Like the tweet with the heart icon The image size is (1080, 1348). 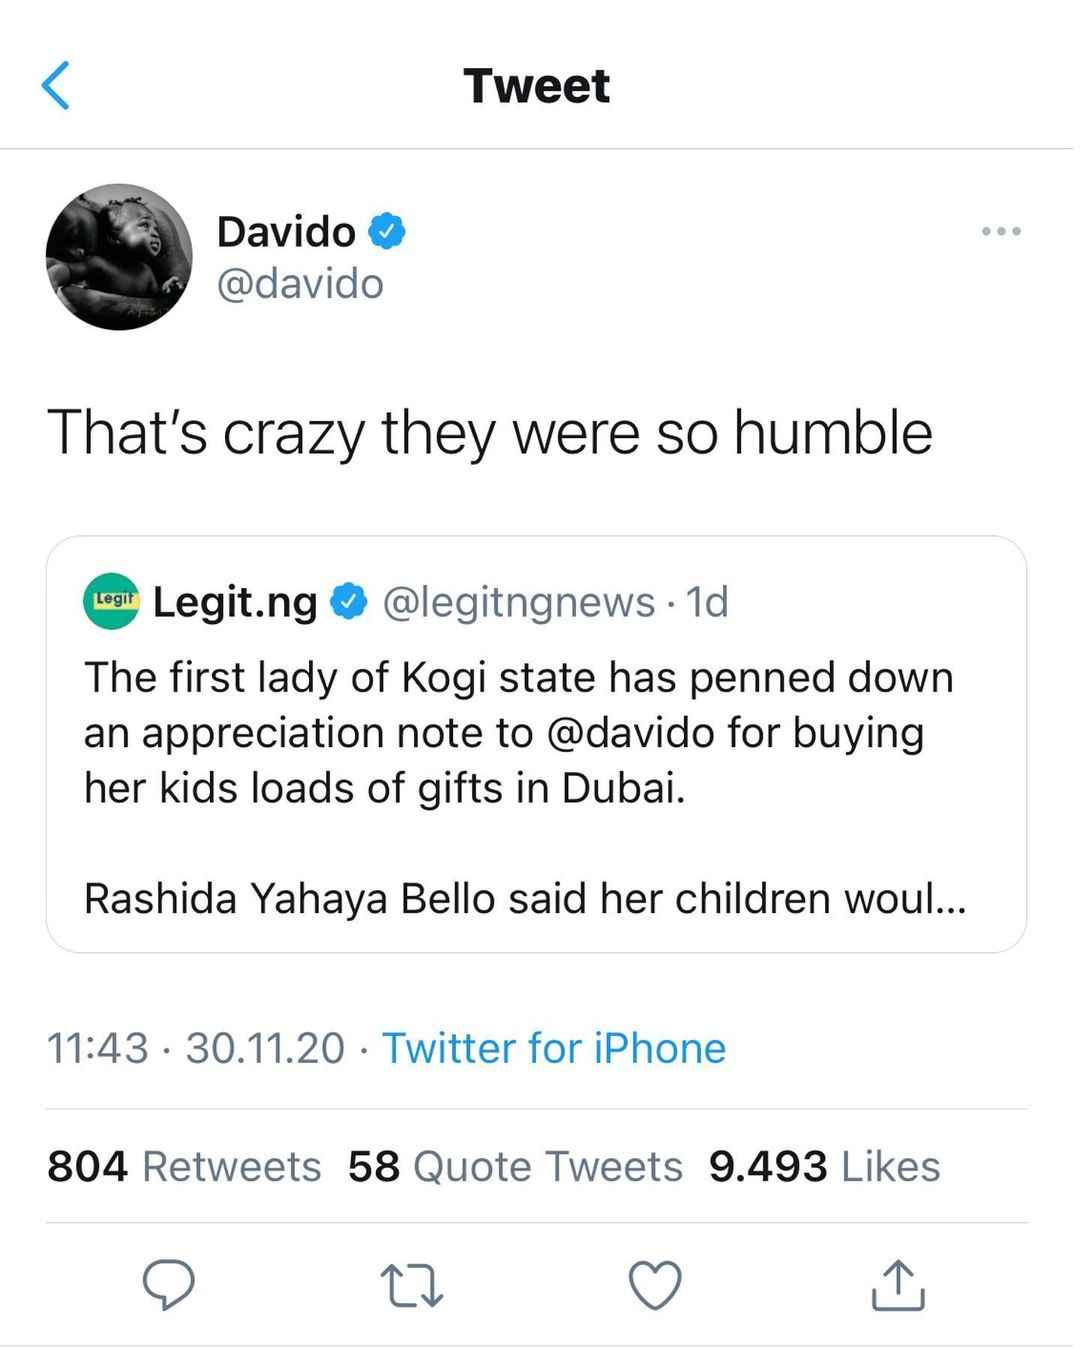click(x=655, y=1285)
